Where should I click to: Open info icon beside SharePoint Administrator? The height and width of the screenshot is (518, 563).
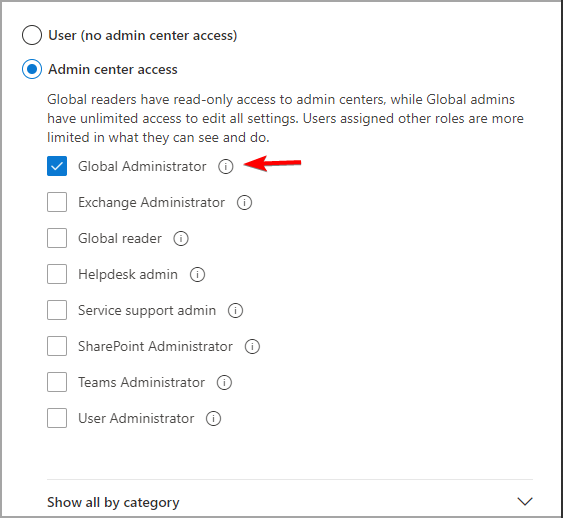point(252,346)
